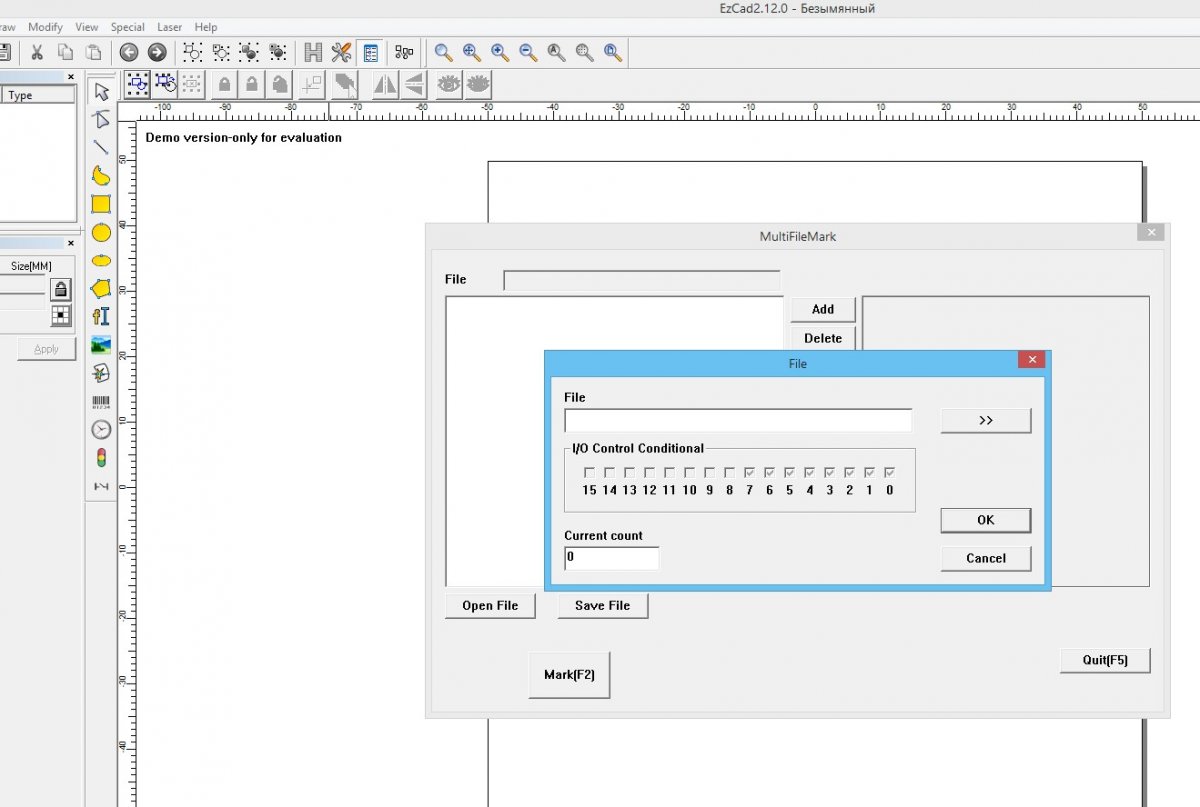Choose the barcode tool
Screen dimensions: 1200x807
(101, 402)
